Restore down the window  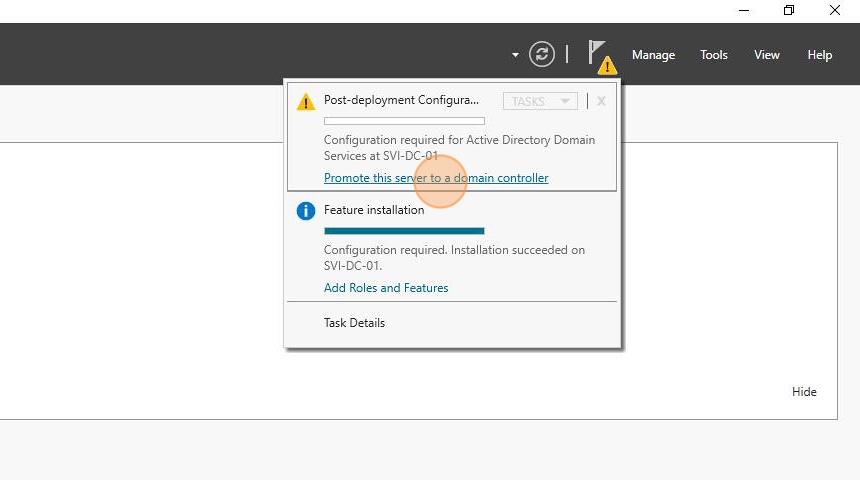click(789, 10)
